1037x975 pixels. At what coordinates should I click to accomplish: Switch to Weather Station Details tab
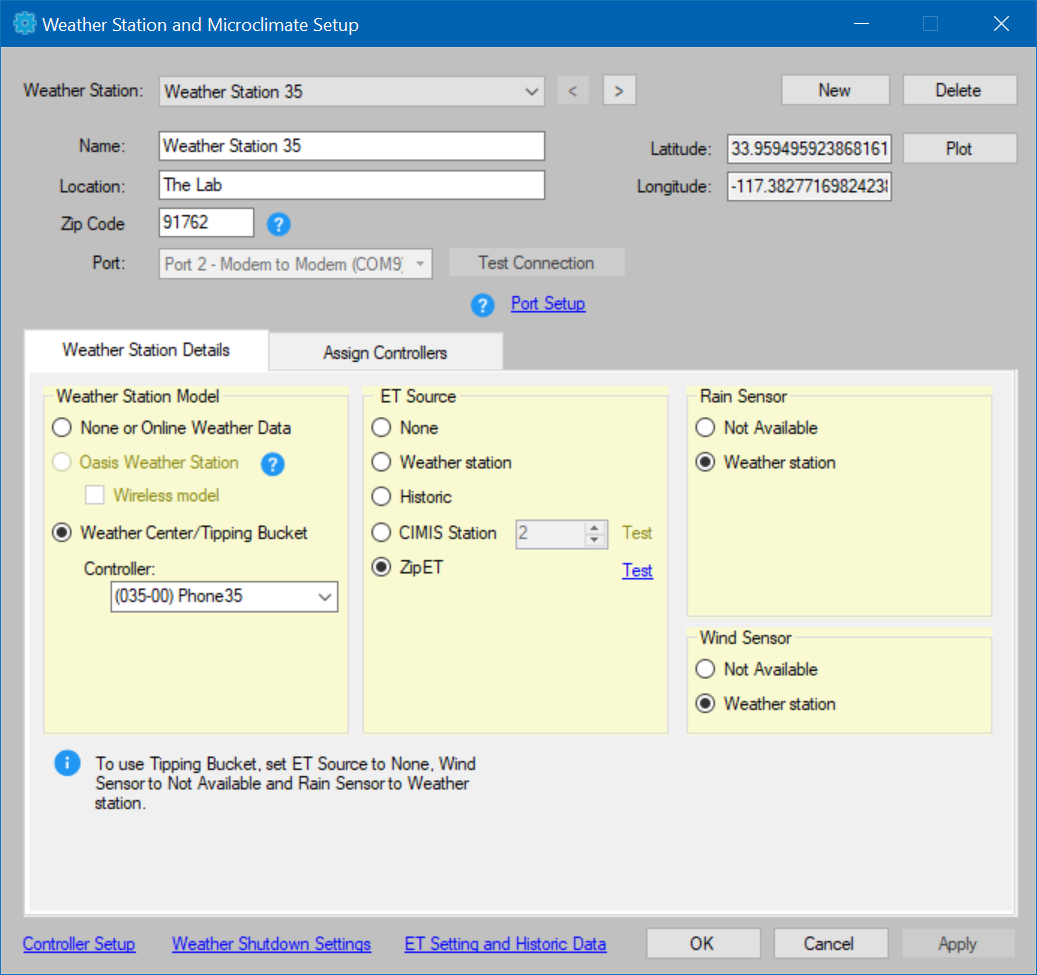[146, 350]
